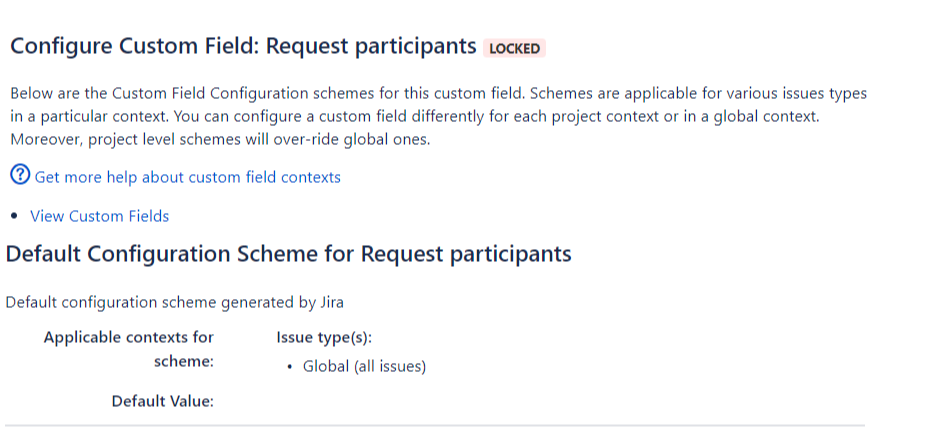Open Get more help about custom field contexts
Screen dimensions: 925x432
[187, 177]
